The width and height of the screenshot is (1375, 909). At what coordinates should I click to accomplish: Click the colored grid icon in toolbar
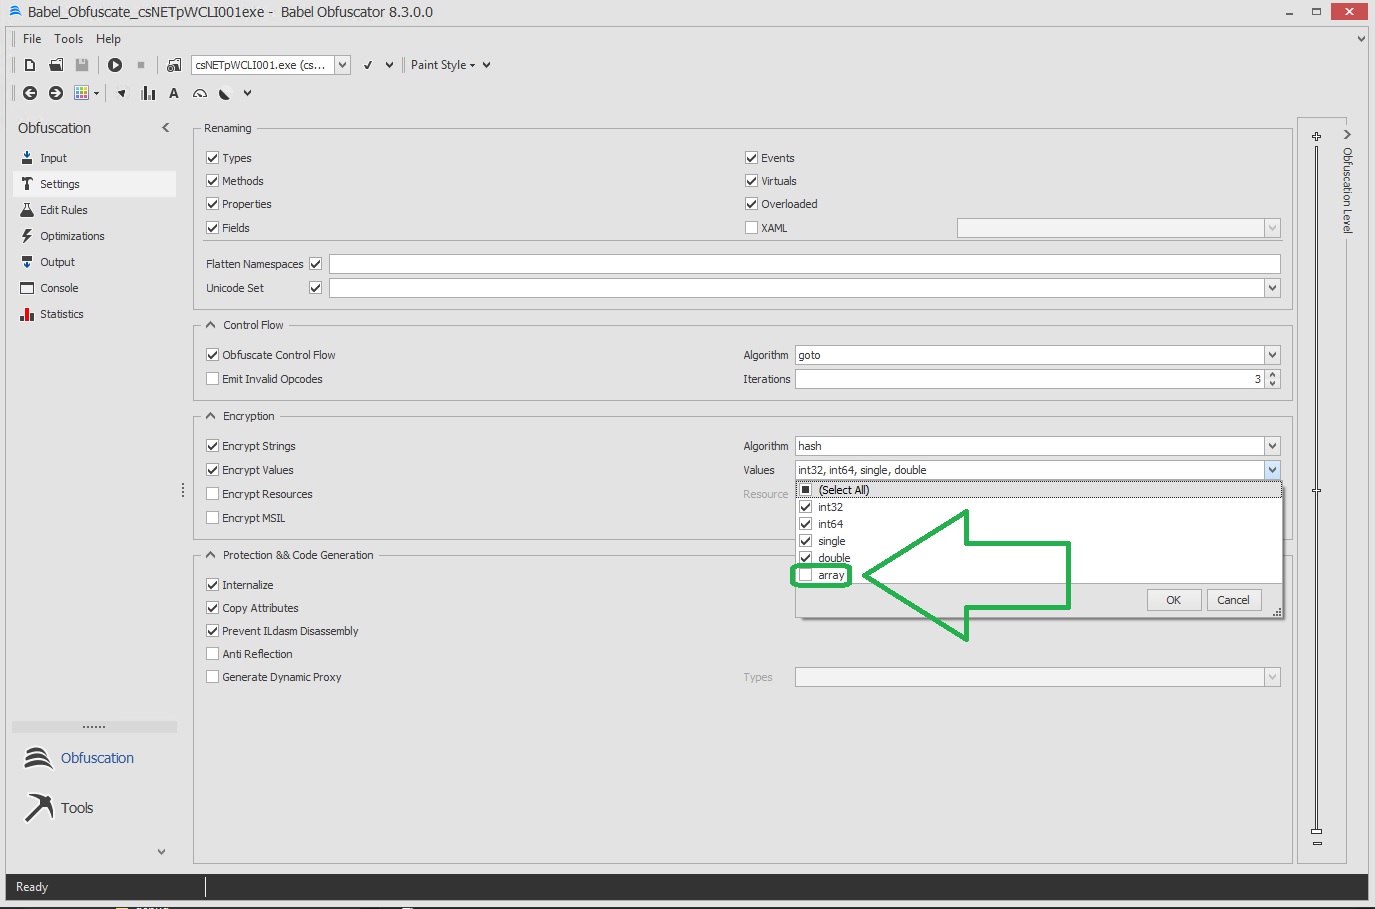tap(82, 93)
